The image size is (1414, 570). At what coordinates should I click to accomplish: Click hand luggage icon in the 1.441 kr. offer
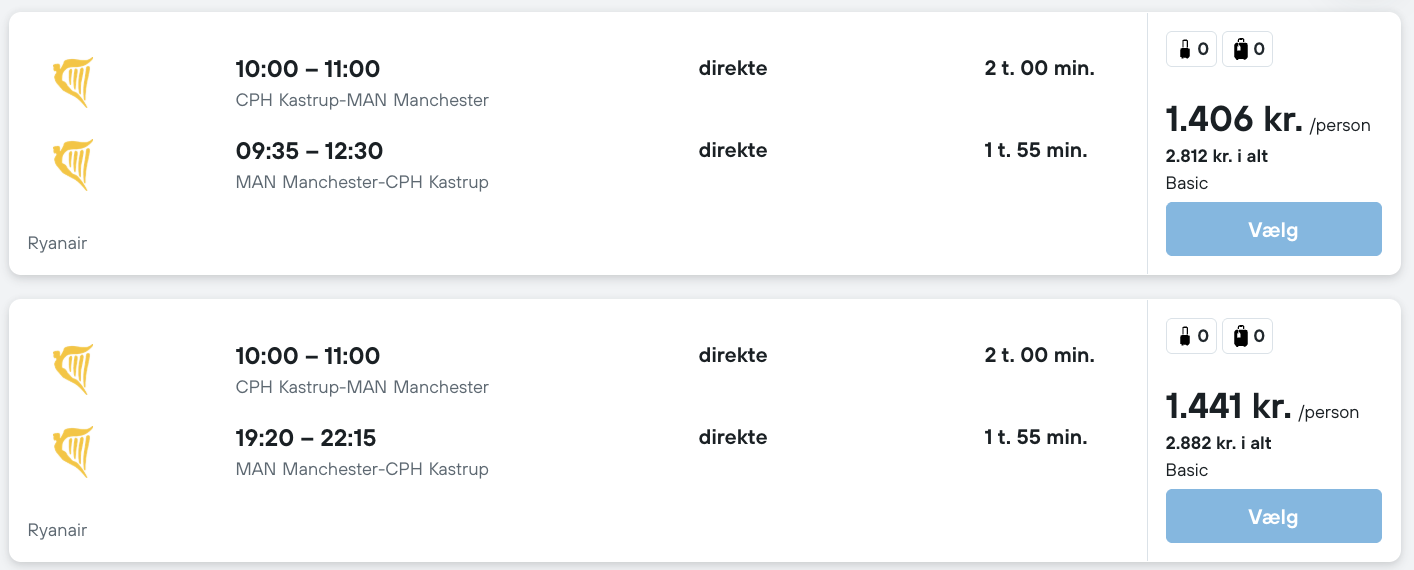coord(1184,336)
